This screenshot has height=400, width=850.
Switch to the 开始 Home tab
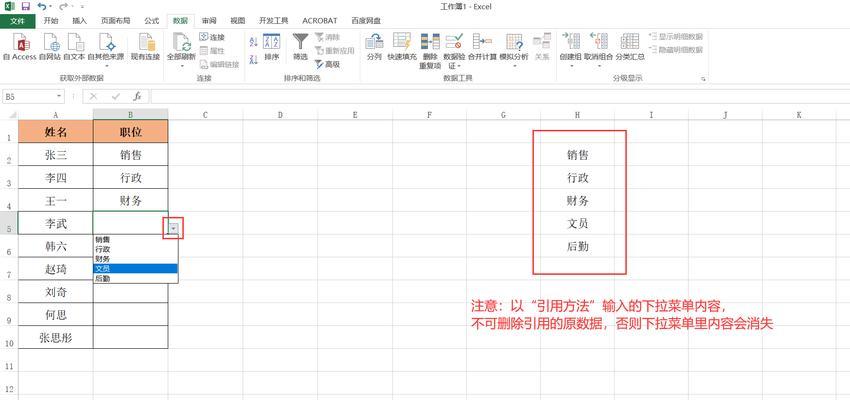[51, 21]
